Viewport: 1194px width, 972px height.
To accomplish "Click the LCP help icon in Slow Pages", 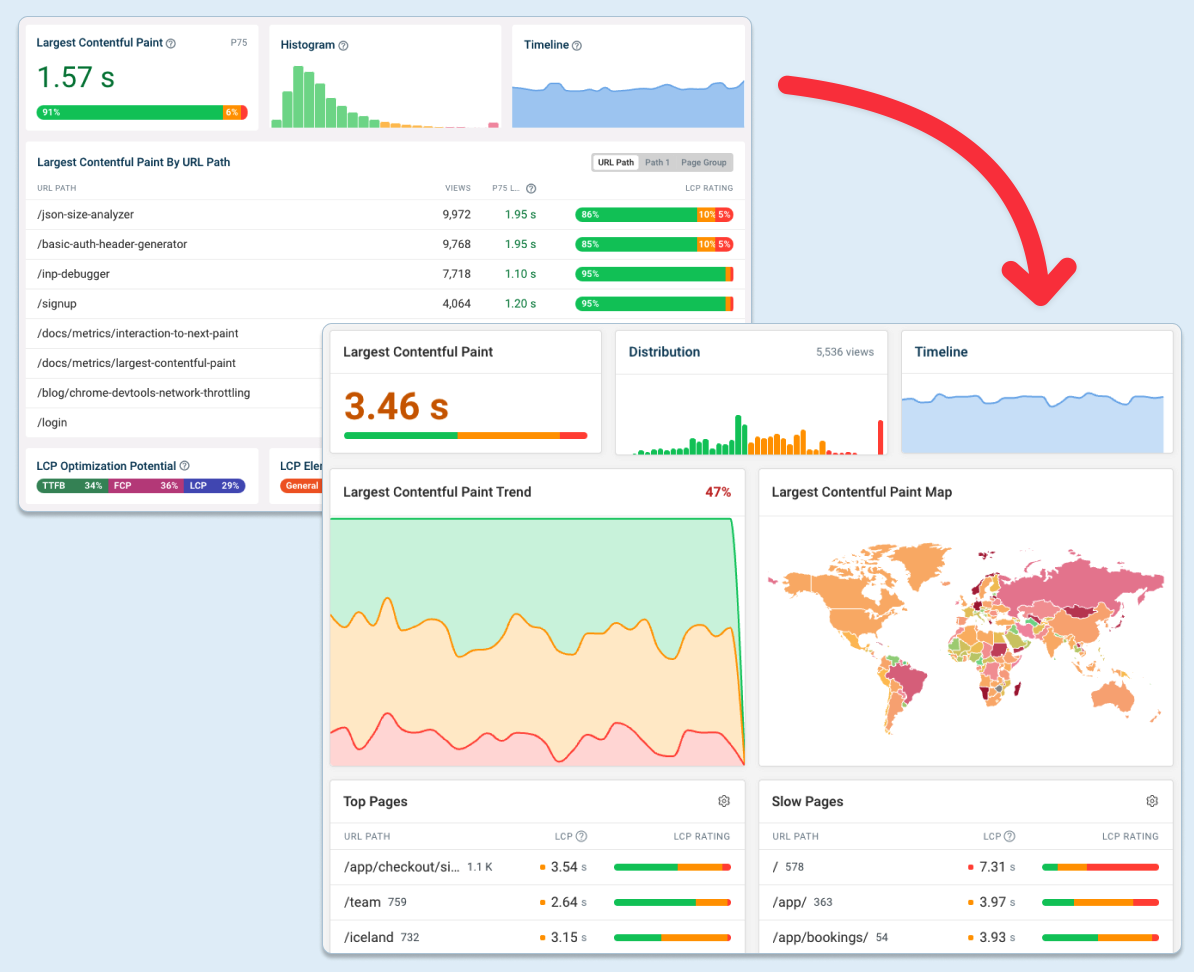I will point(1011,836).
